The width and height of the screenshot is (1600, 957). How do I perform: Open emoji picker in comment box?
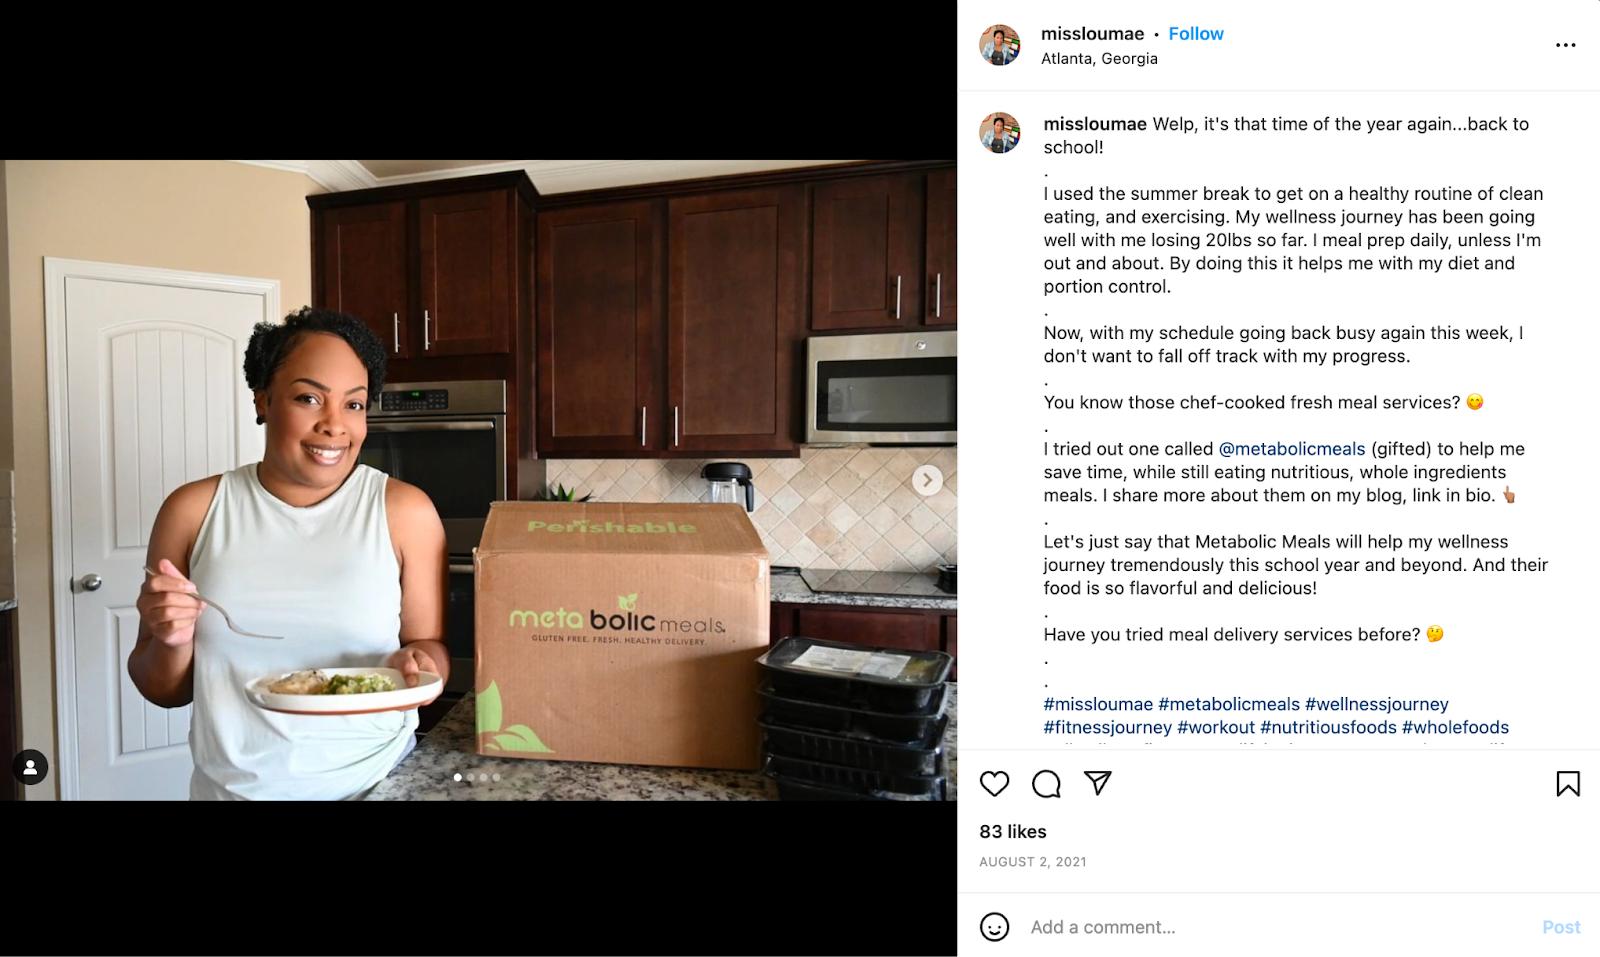point(994,927)
